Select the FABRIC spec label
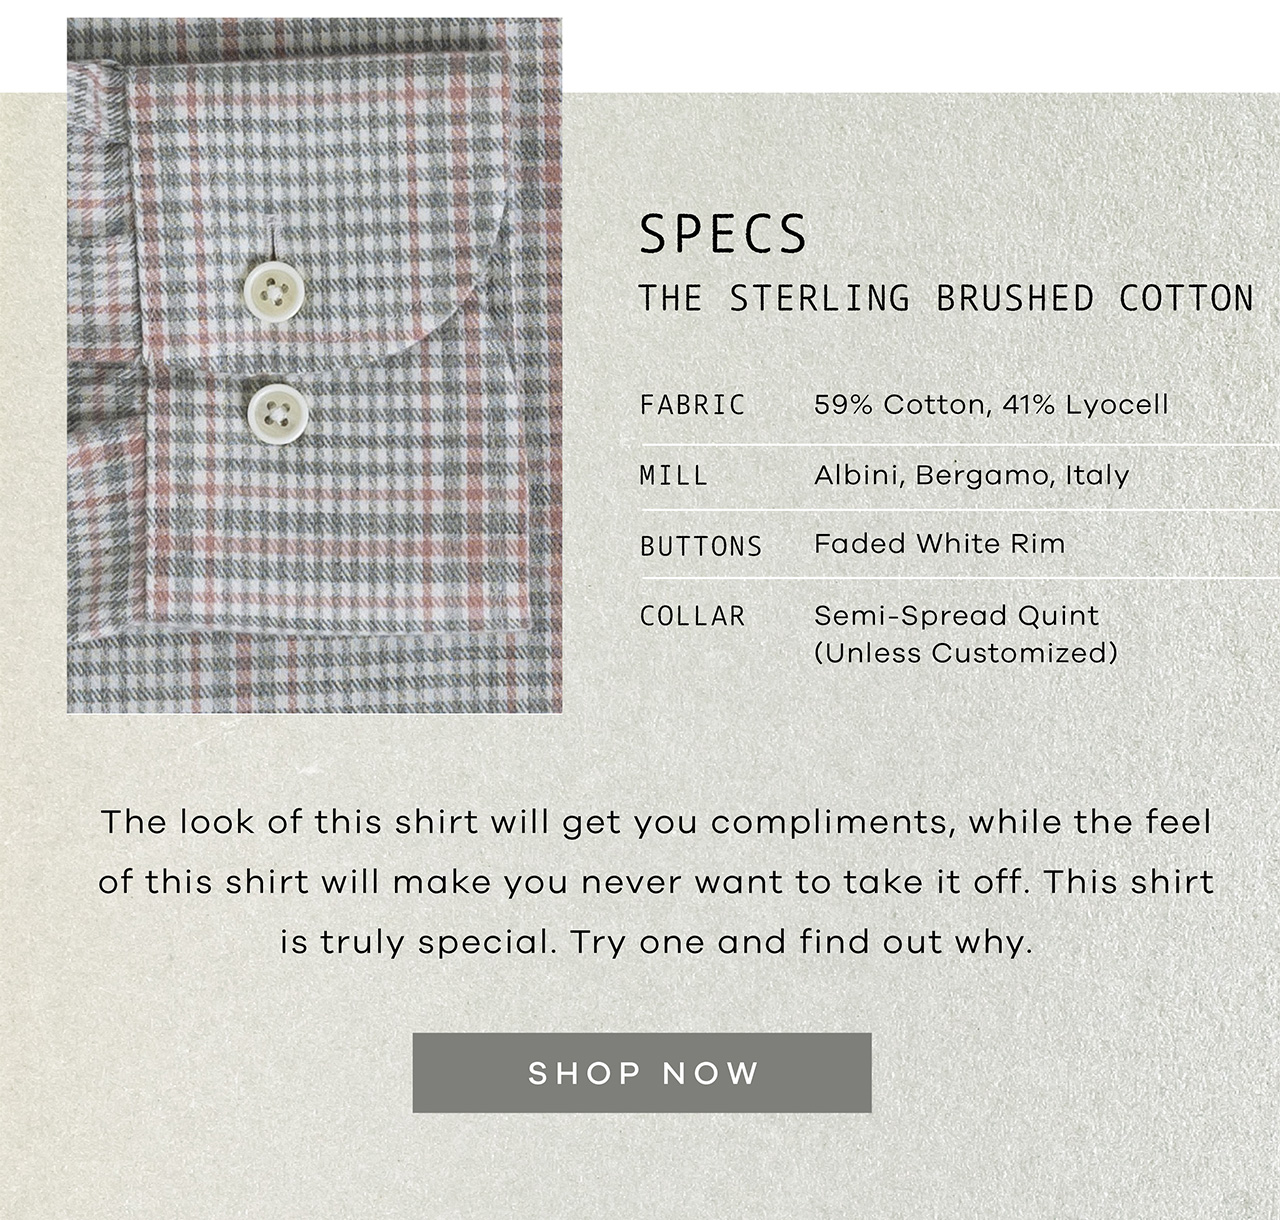 (692, 404)
